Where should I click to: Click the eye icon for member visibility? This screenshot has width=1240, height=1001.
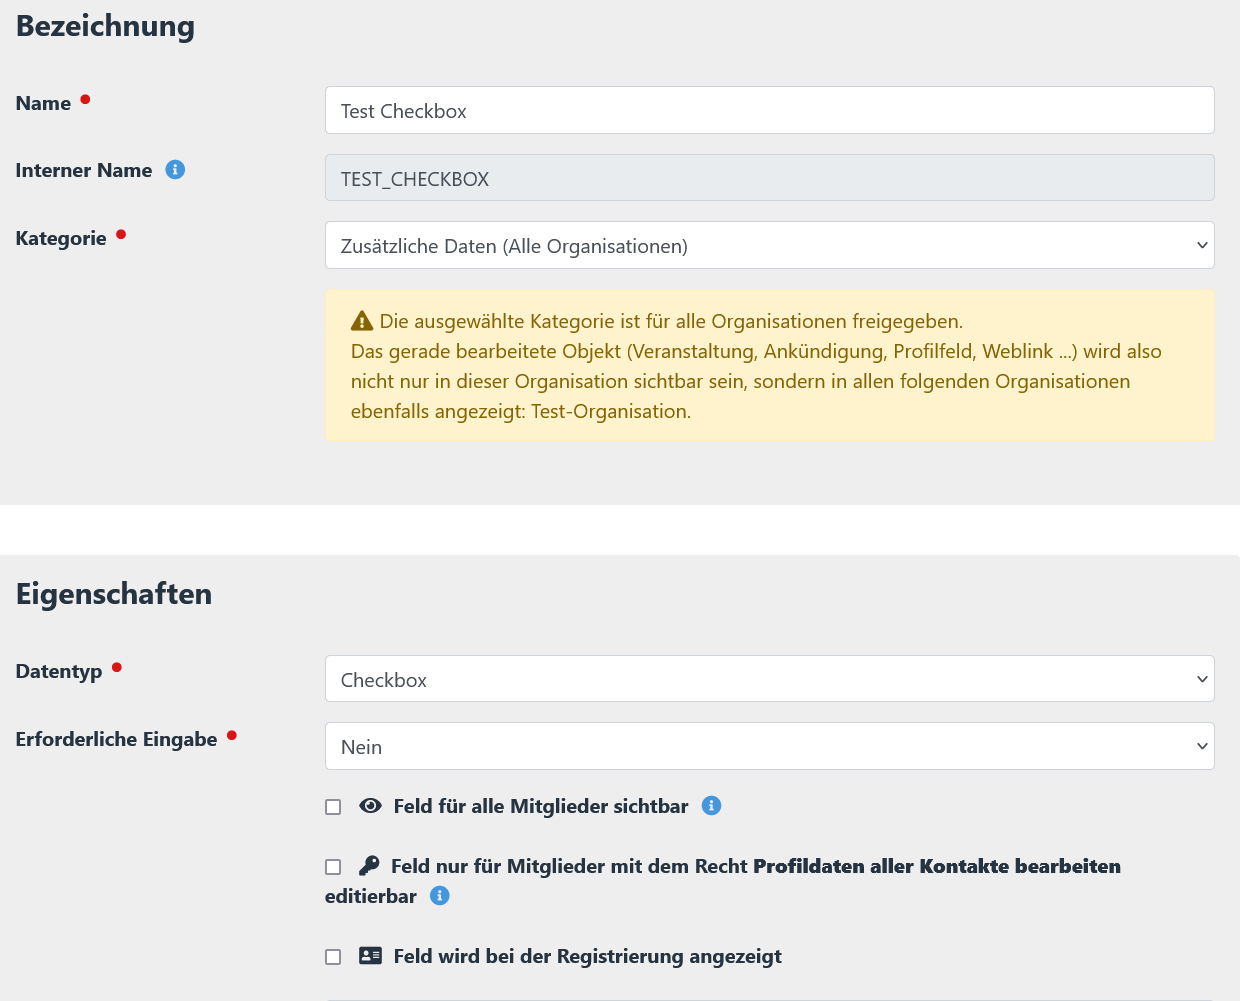[x=370, y=806]
